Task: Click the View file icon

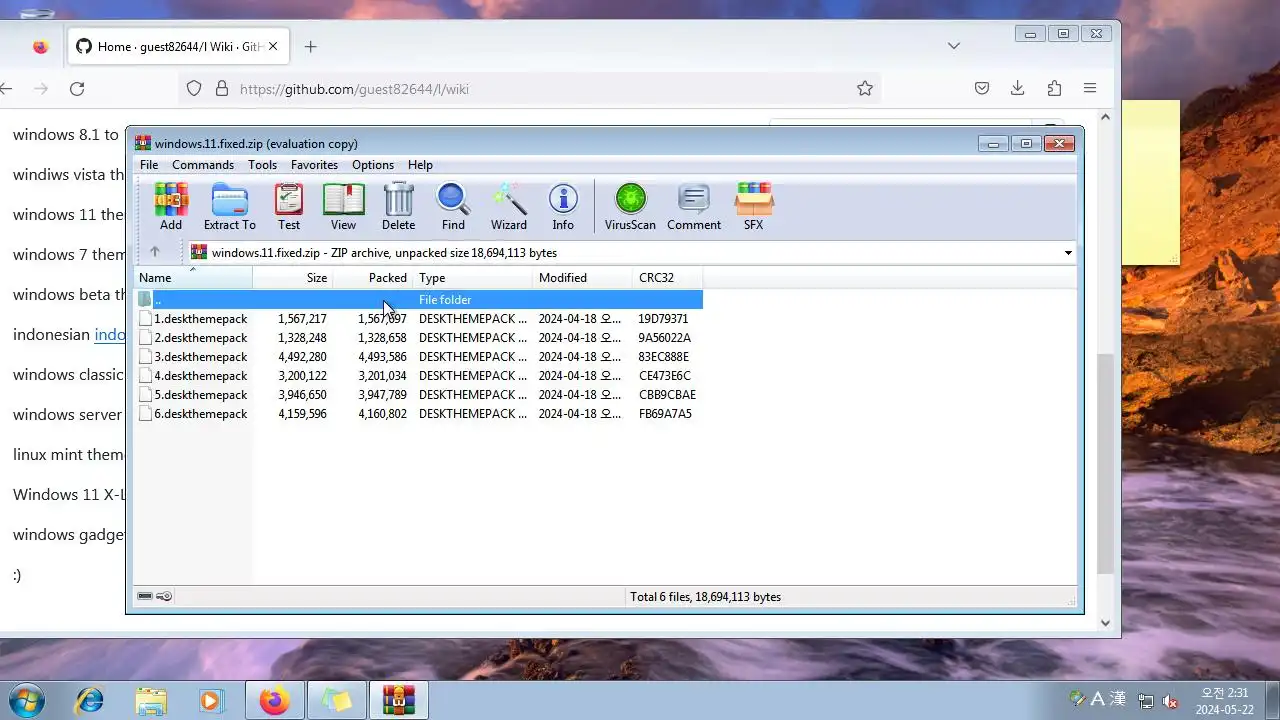Action: (x=343, y=207)
